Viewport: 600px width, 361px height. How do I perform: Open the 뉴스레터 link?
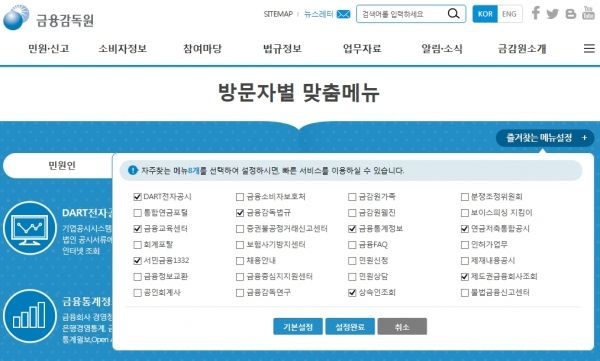point(318,14)
